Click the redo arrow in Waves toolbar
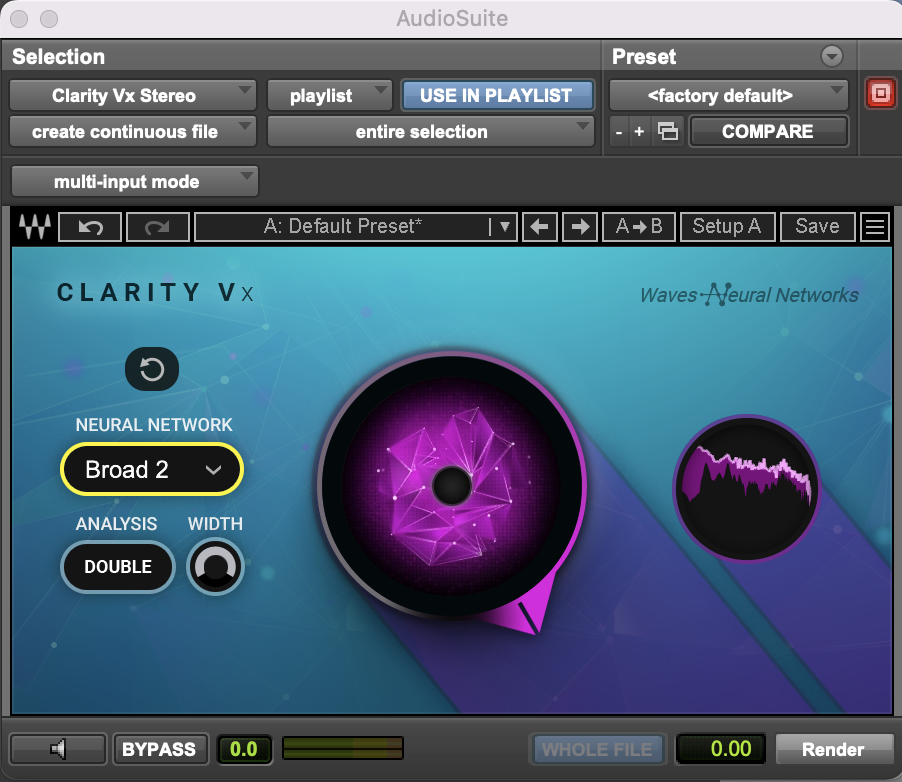 click(x=156, y=227)
